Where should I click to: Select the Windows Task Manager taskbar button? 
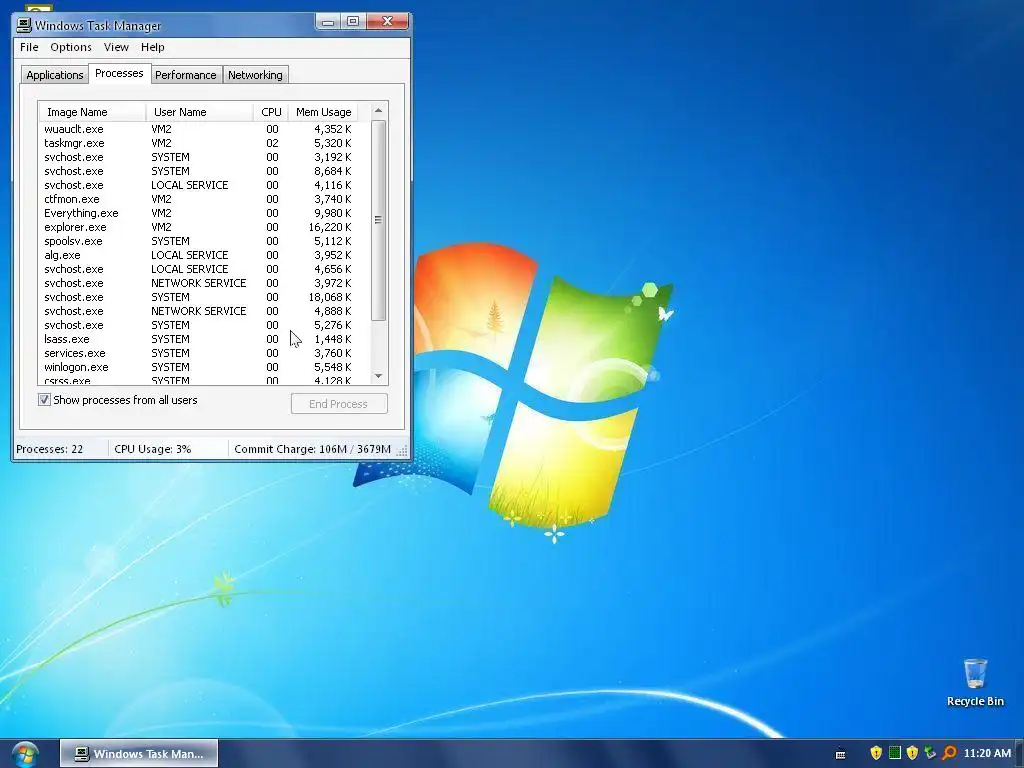[x=139, y=754]
